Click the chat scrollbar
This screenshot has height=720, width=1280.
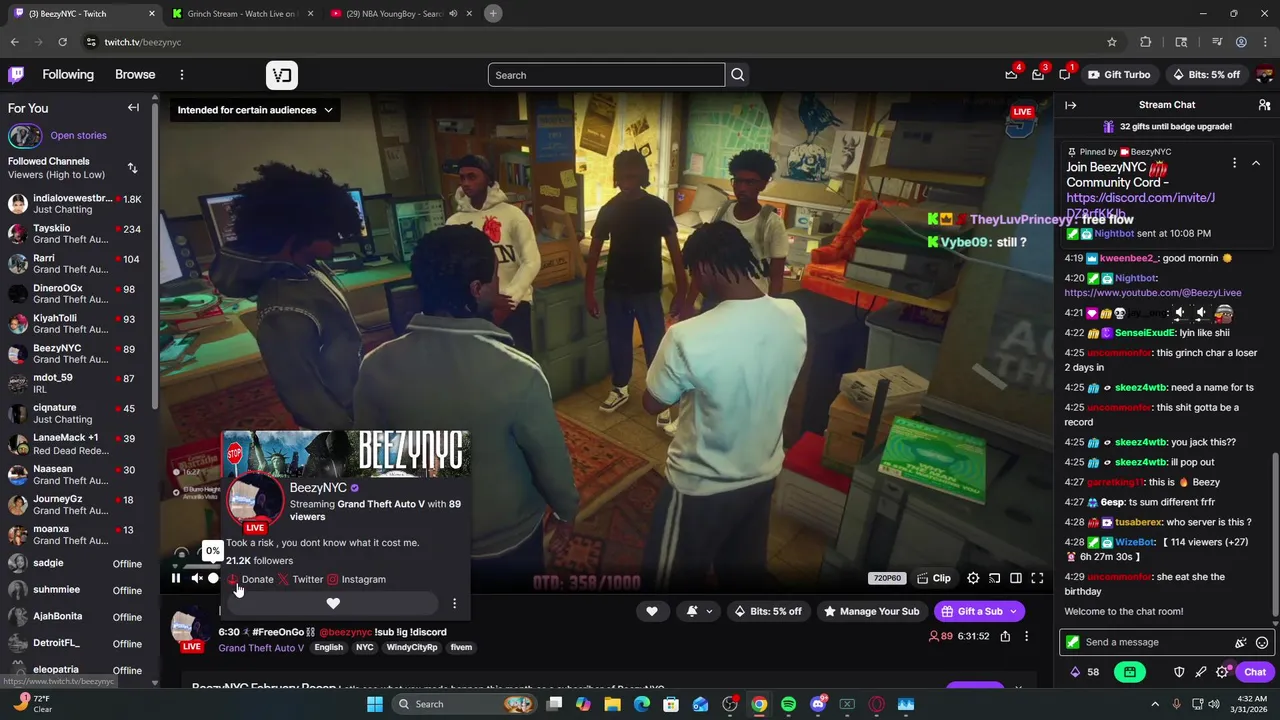click(1274, 535)
